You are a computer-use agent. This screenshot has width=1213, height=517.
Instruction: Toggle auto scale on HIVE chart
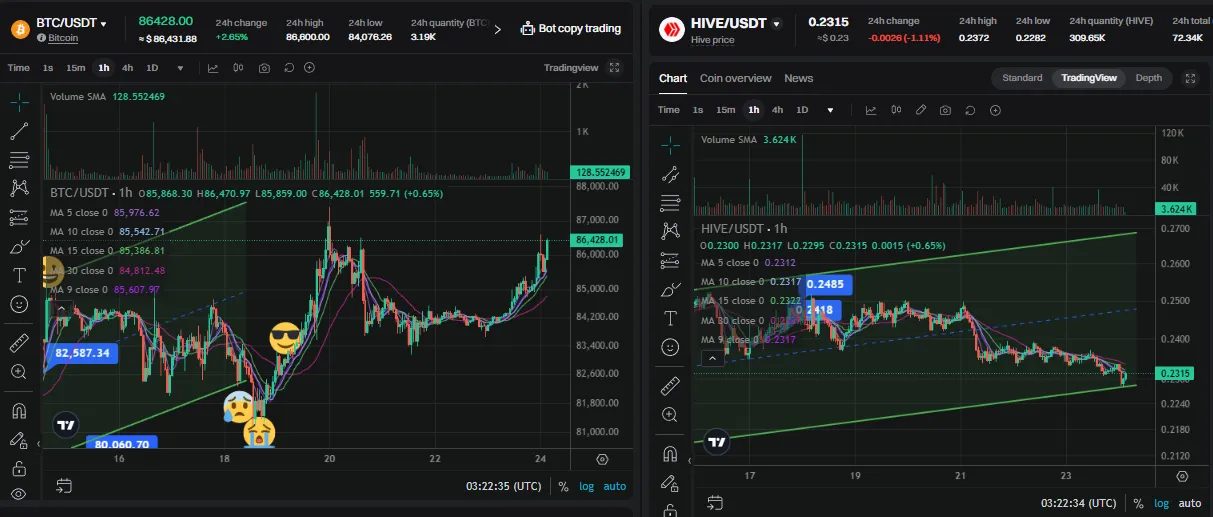(x=1190, y=503)
